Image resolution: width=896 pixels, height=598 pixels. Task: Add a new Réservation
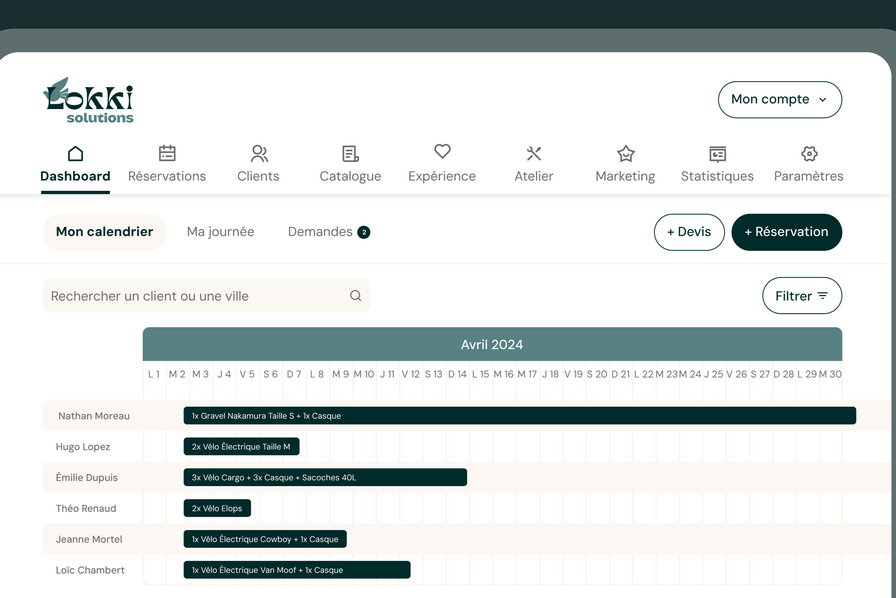pyautogui.click(x=786, y=232)
